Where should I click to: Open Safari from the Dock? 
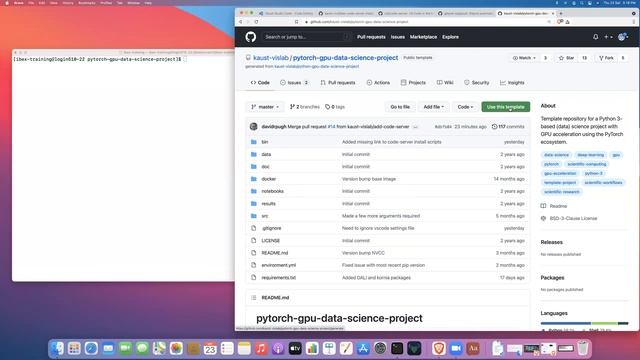pos(91,348)
